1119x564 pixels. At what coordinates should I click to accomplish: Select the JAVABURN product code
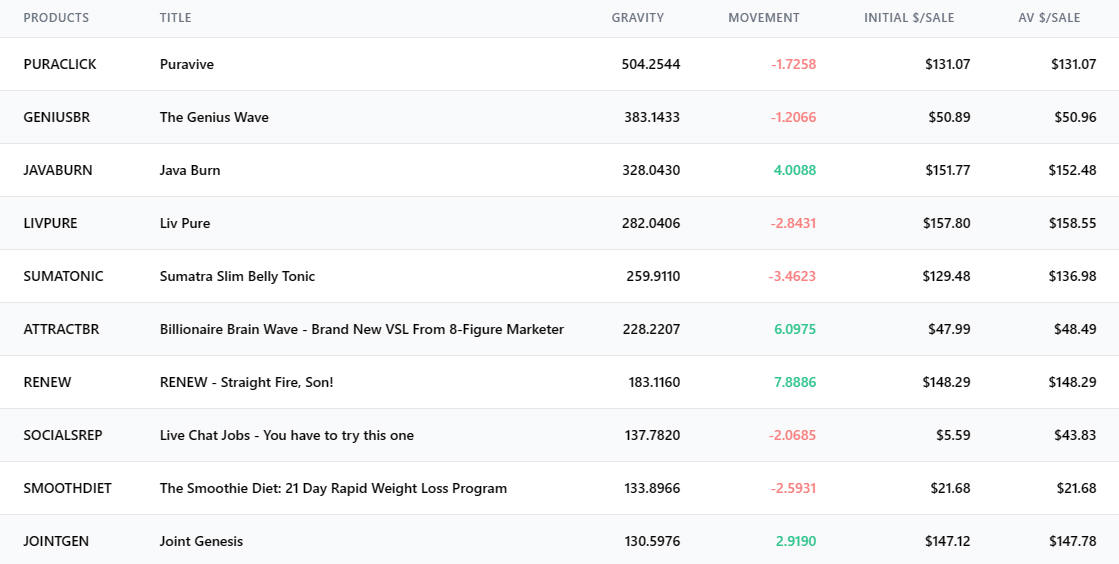click(58, 170)
